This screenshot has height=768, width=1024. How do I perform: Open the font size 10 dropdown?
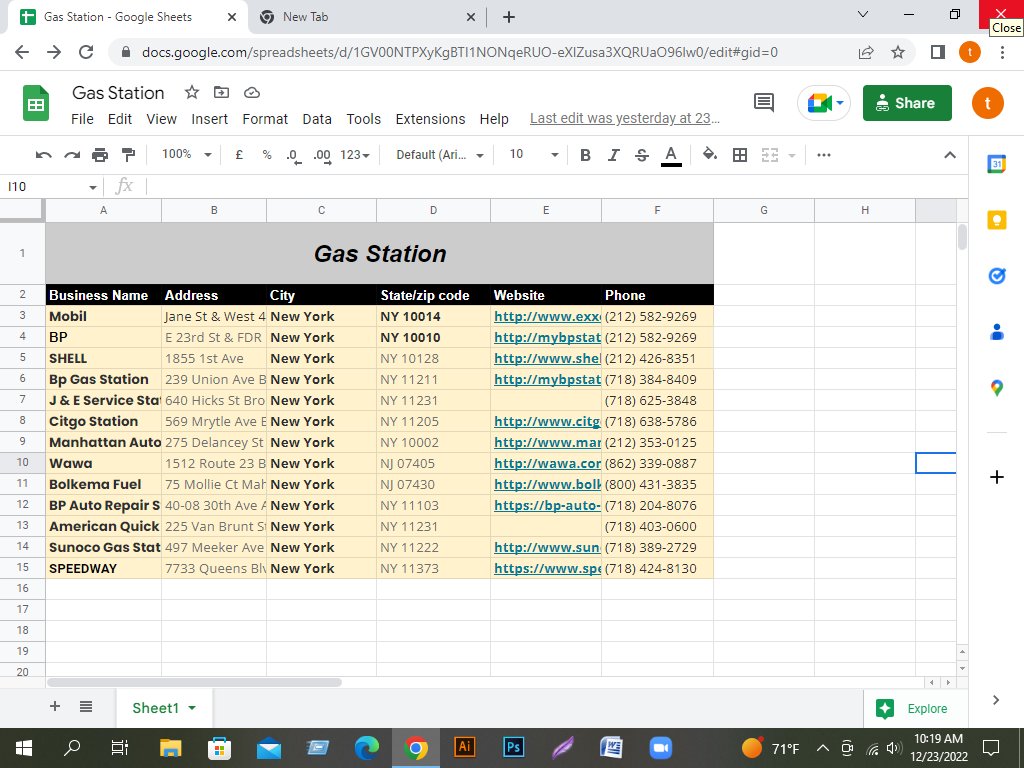(534, 155)
